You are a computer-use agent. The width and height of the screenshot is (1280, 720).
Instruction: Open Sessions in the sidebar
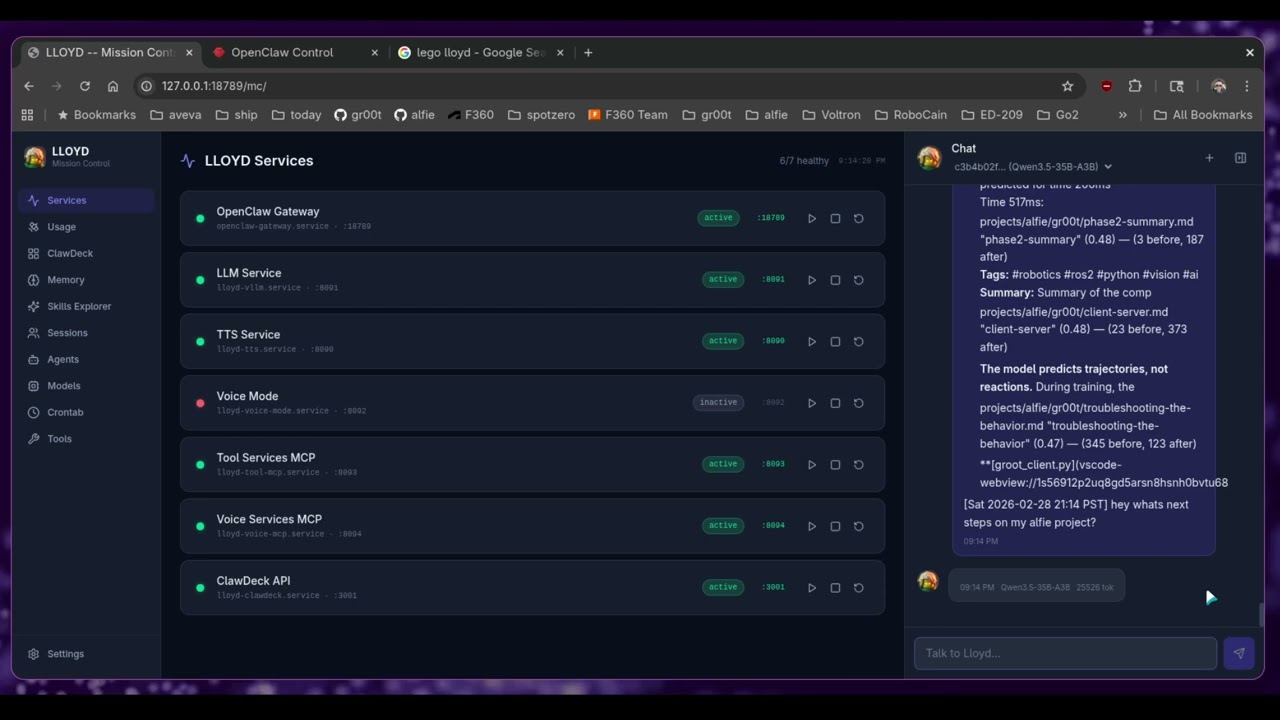86,333
